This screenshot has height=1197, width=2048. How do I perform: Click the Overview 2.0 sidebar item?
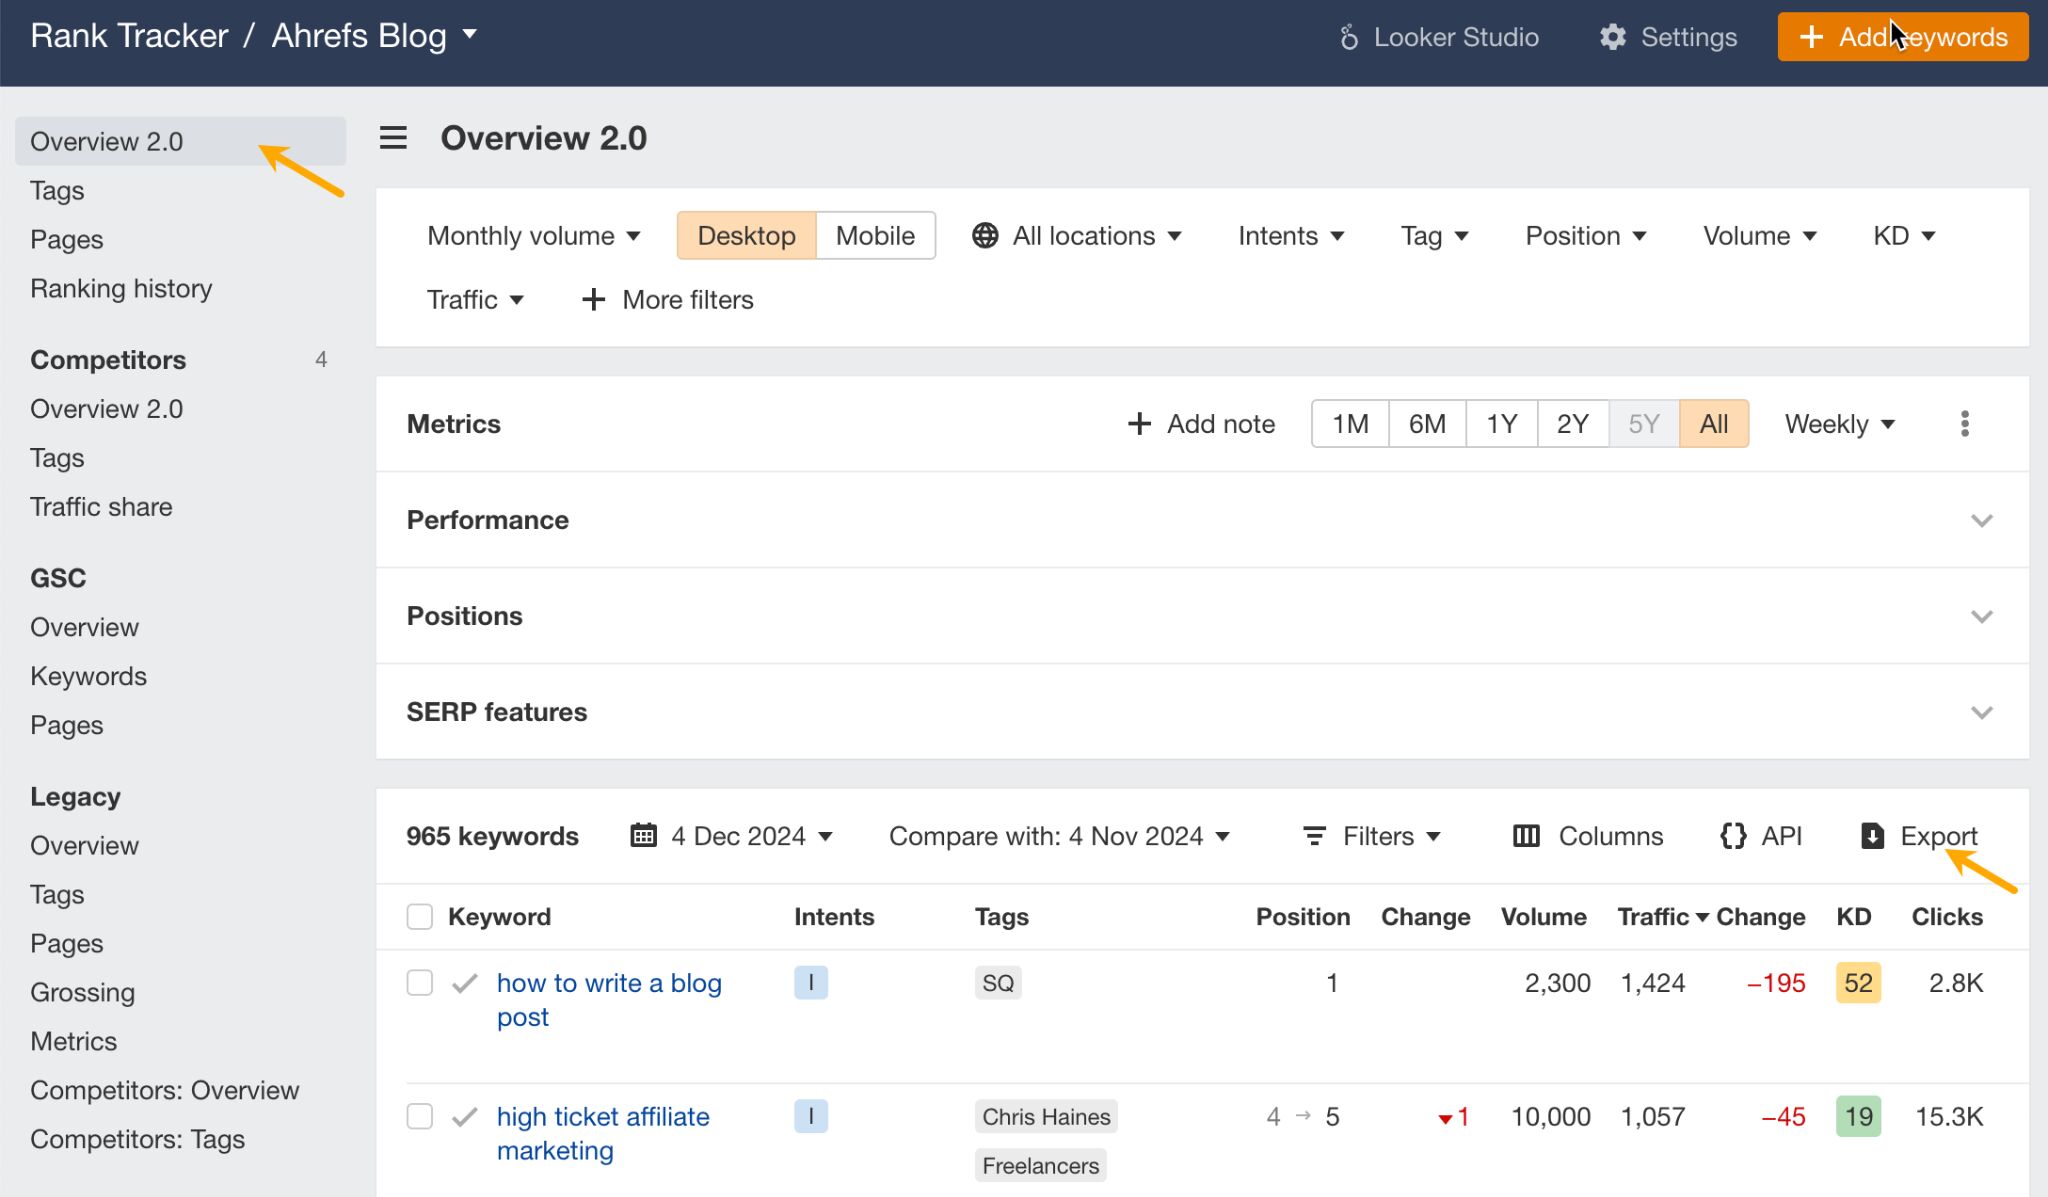(107, 141)
